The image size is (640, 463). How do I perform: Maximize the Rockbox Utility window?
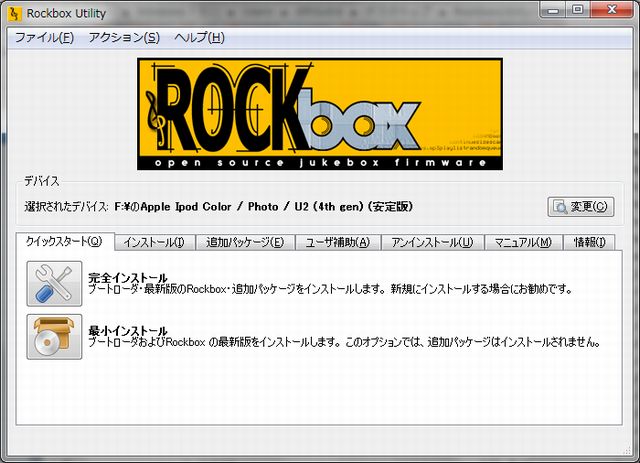point(577,10)
